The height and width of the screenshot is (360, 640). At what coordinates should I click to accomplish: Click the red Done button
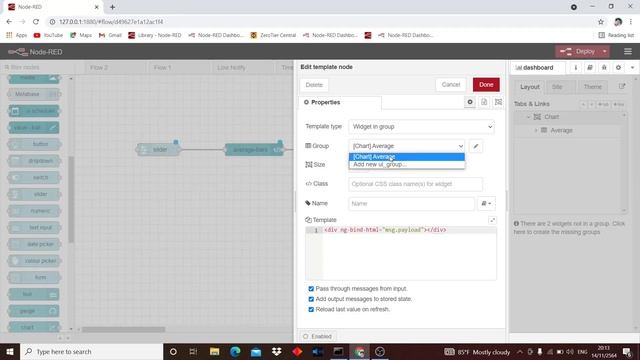click(486, 84)
